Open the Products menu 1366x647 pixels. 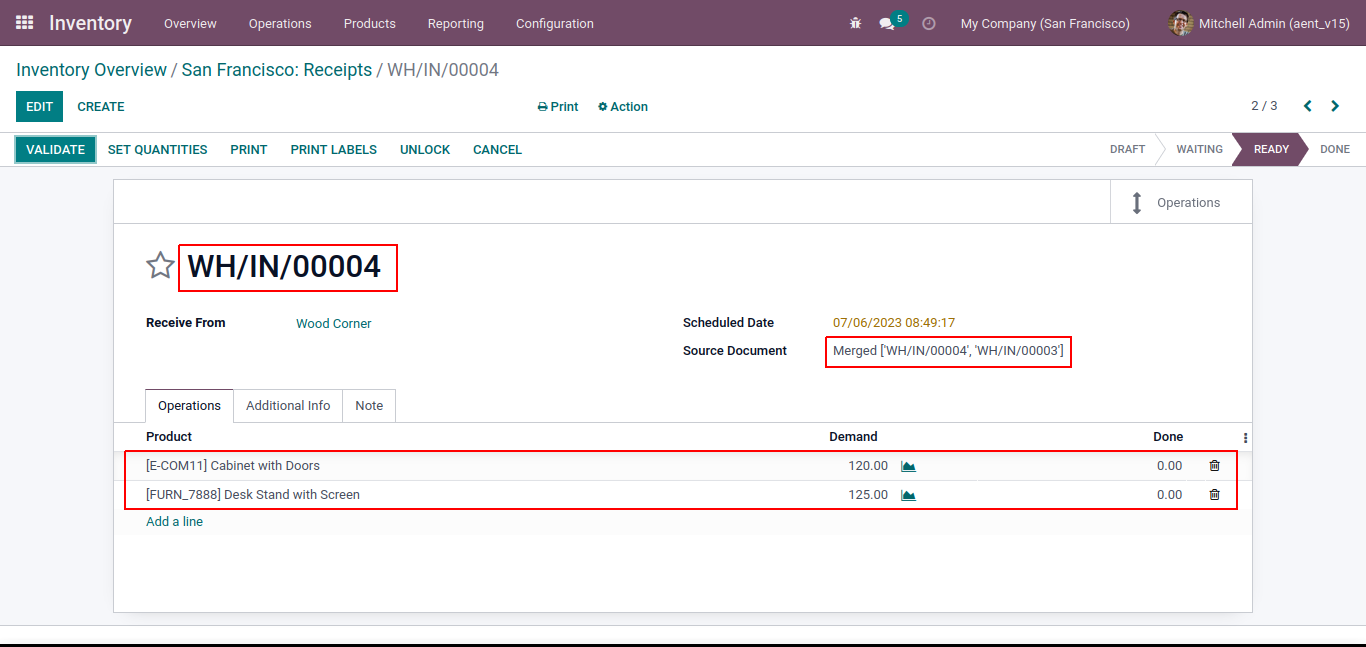pos(370,23)
